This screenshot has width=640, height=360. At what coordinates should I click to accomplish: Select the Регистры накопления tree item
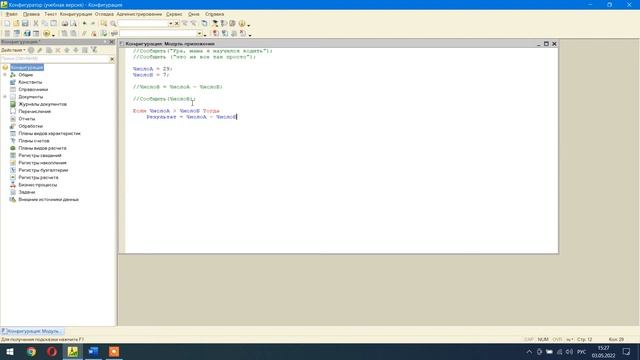coord(42,163)
